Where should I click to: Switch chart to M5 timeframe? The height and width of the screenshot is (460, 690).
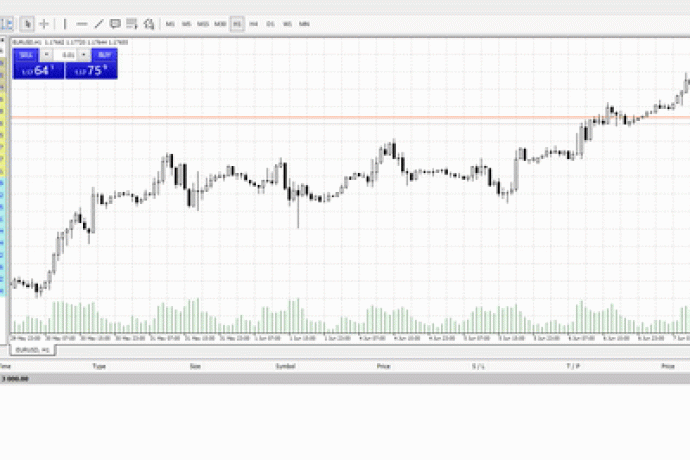point(186,24)
